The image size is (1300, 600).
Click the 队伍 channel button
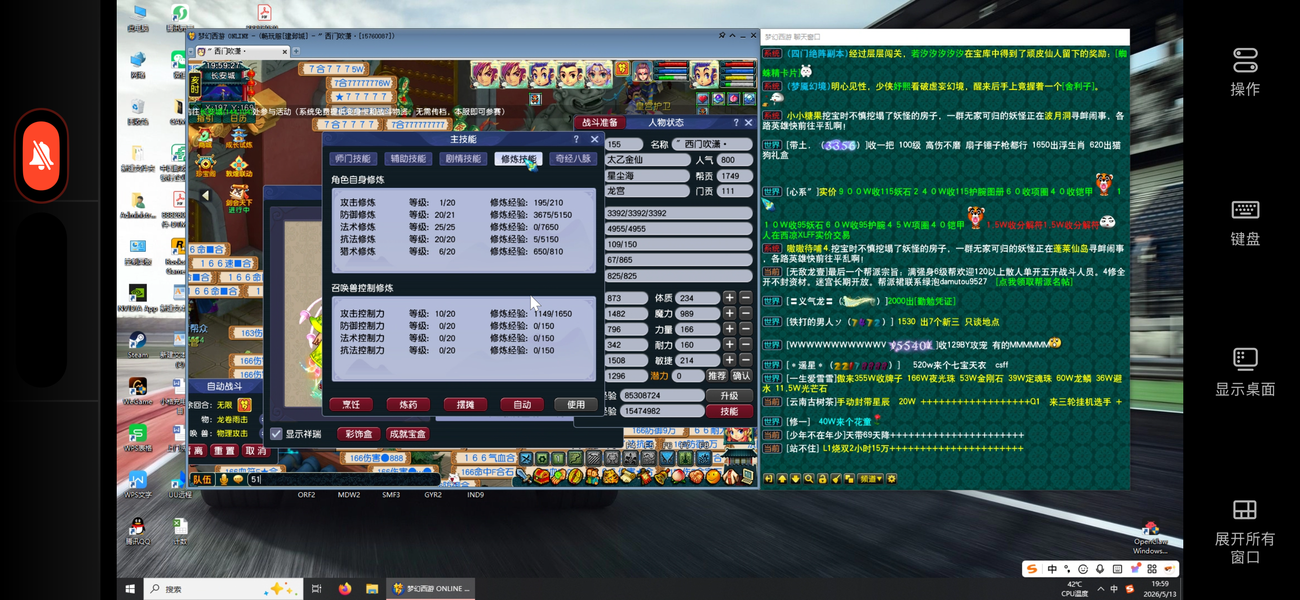pyautogui.click(x=202, y=480)
